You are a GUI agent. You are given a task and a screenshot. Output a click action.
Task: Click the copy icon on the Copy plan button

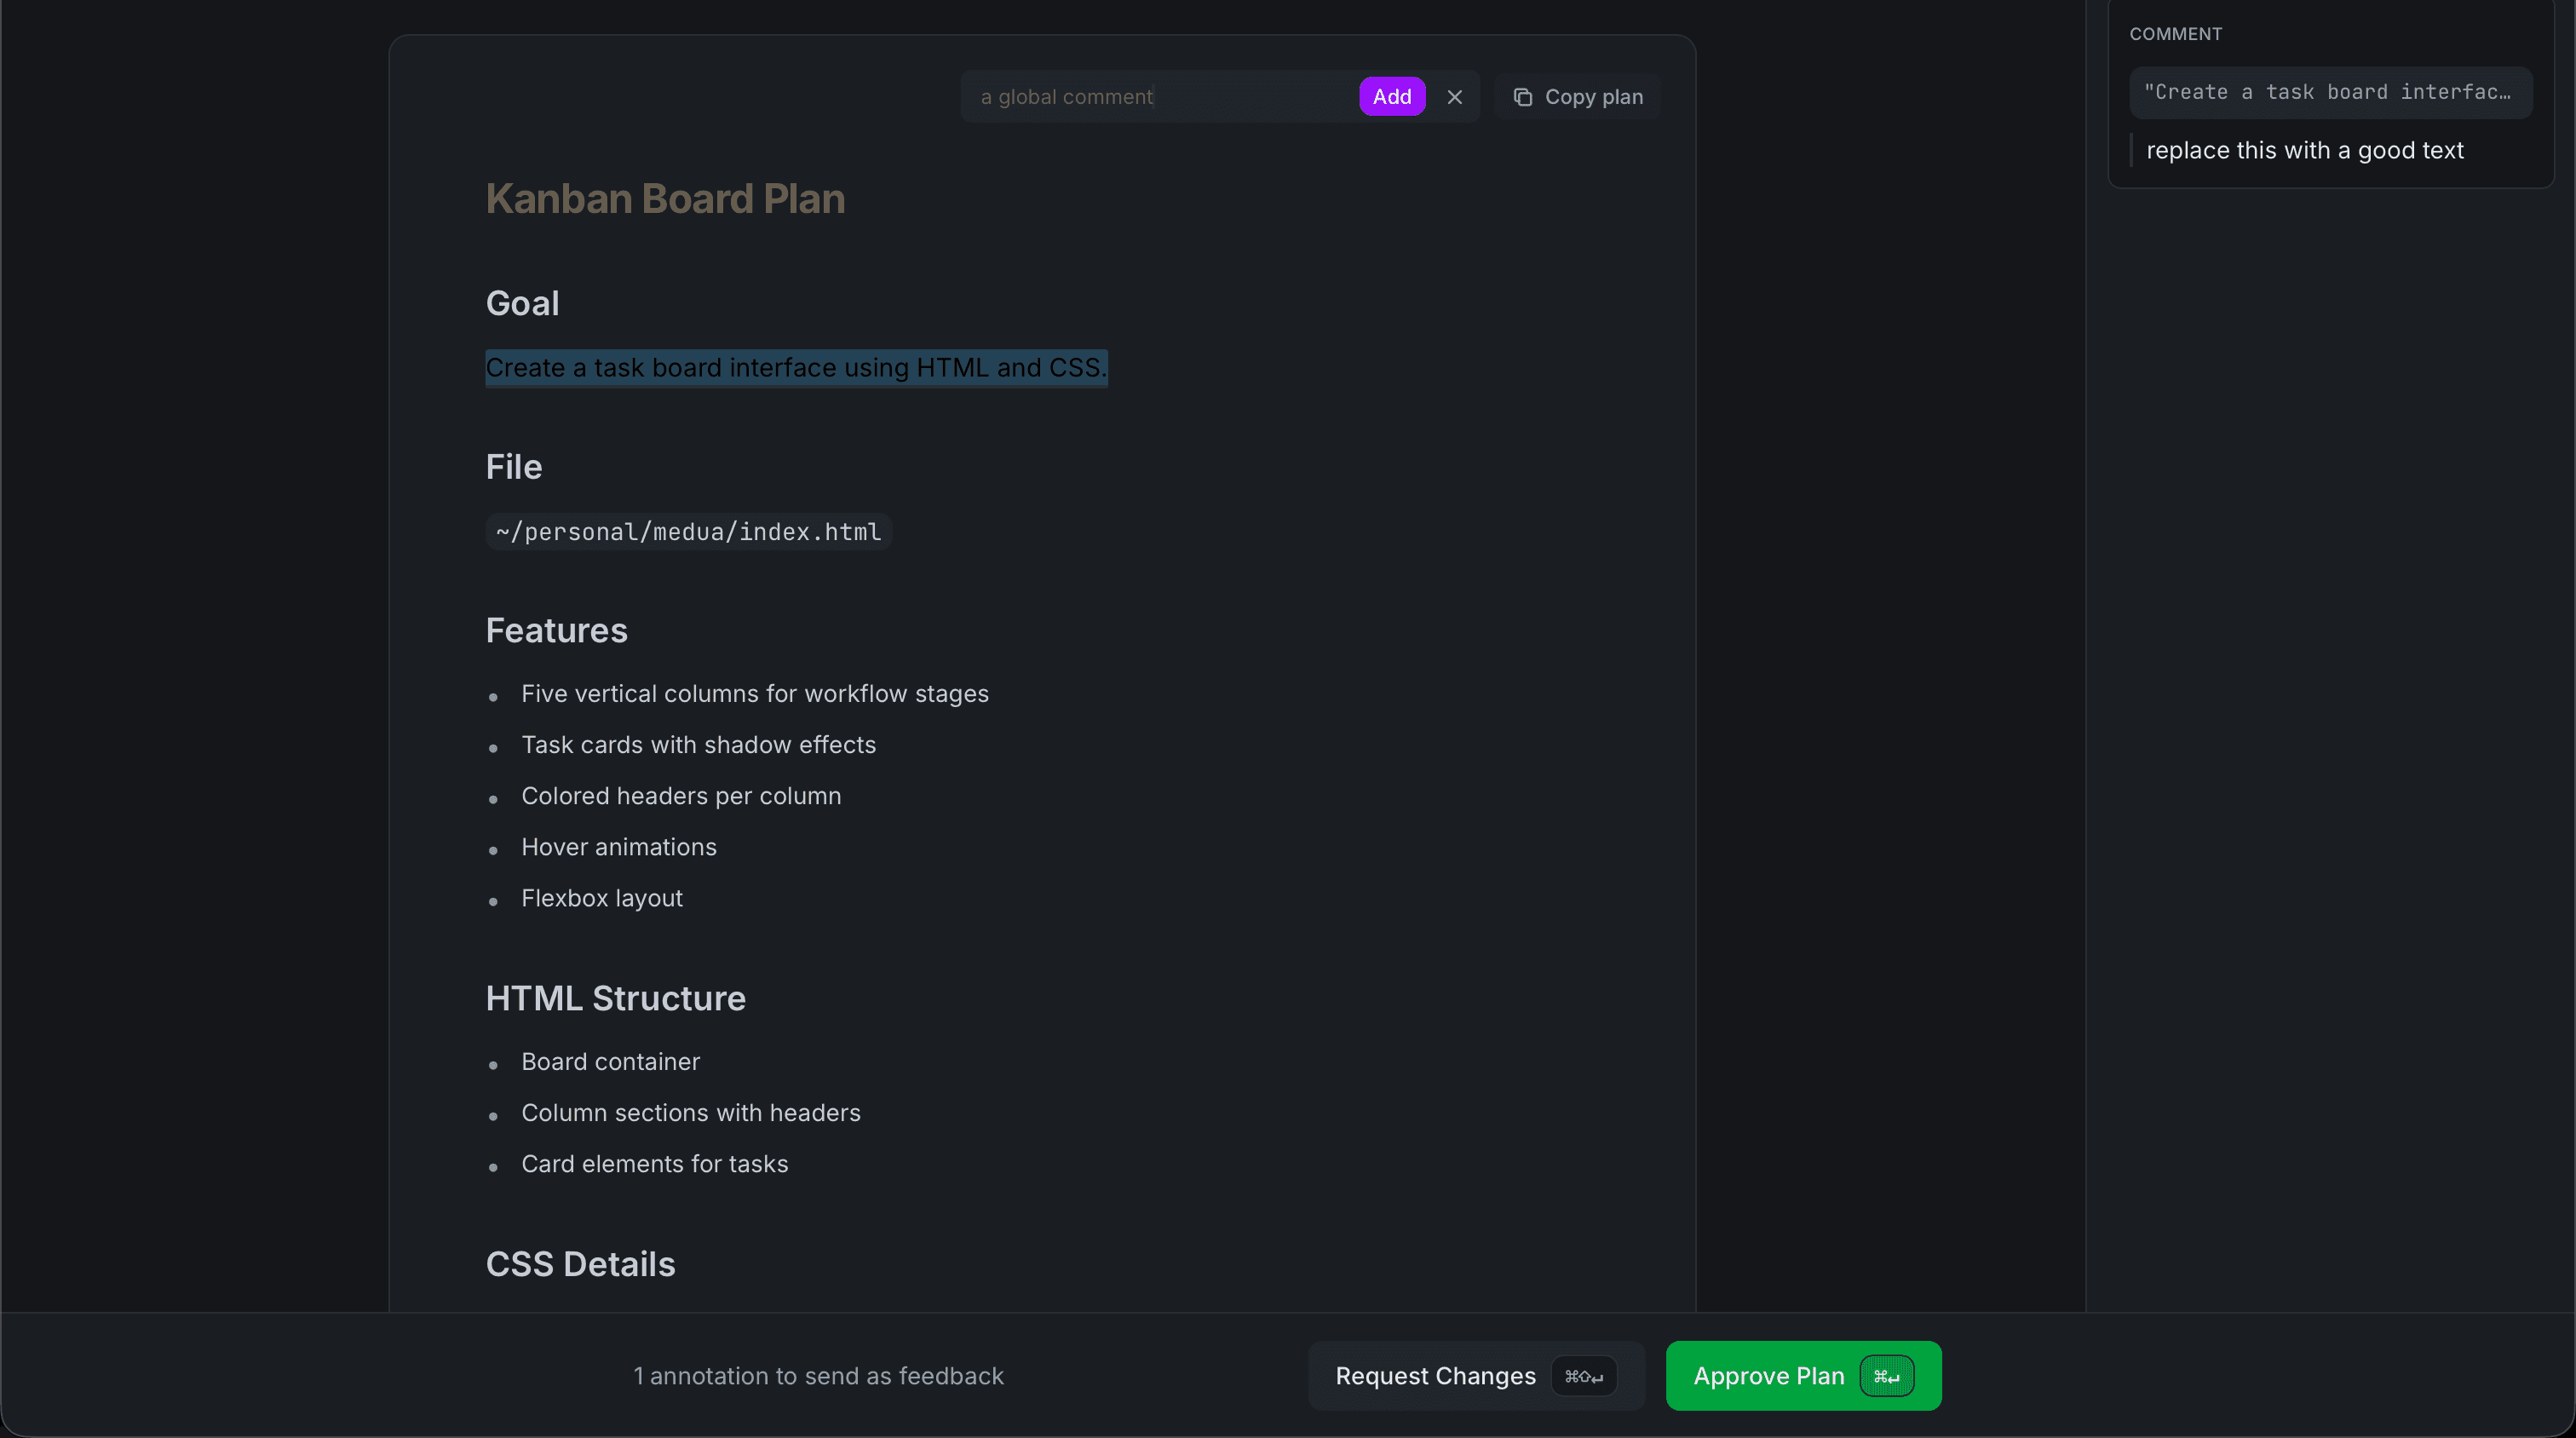1524,96
